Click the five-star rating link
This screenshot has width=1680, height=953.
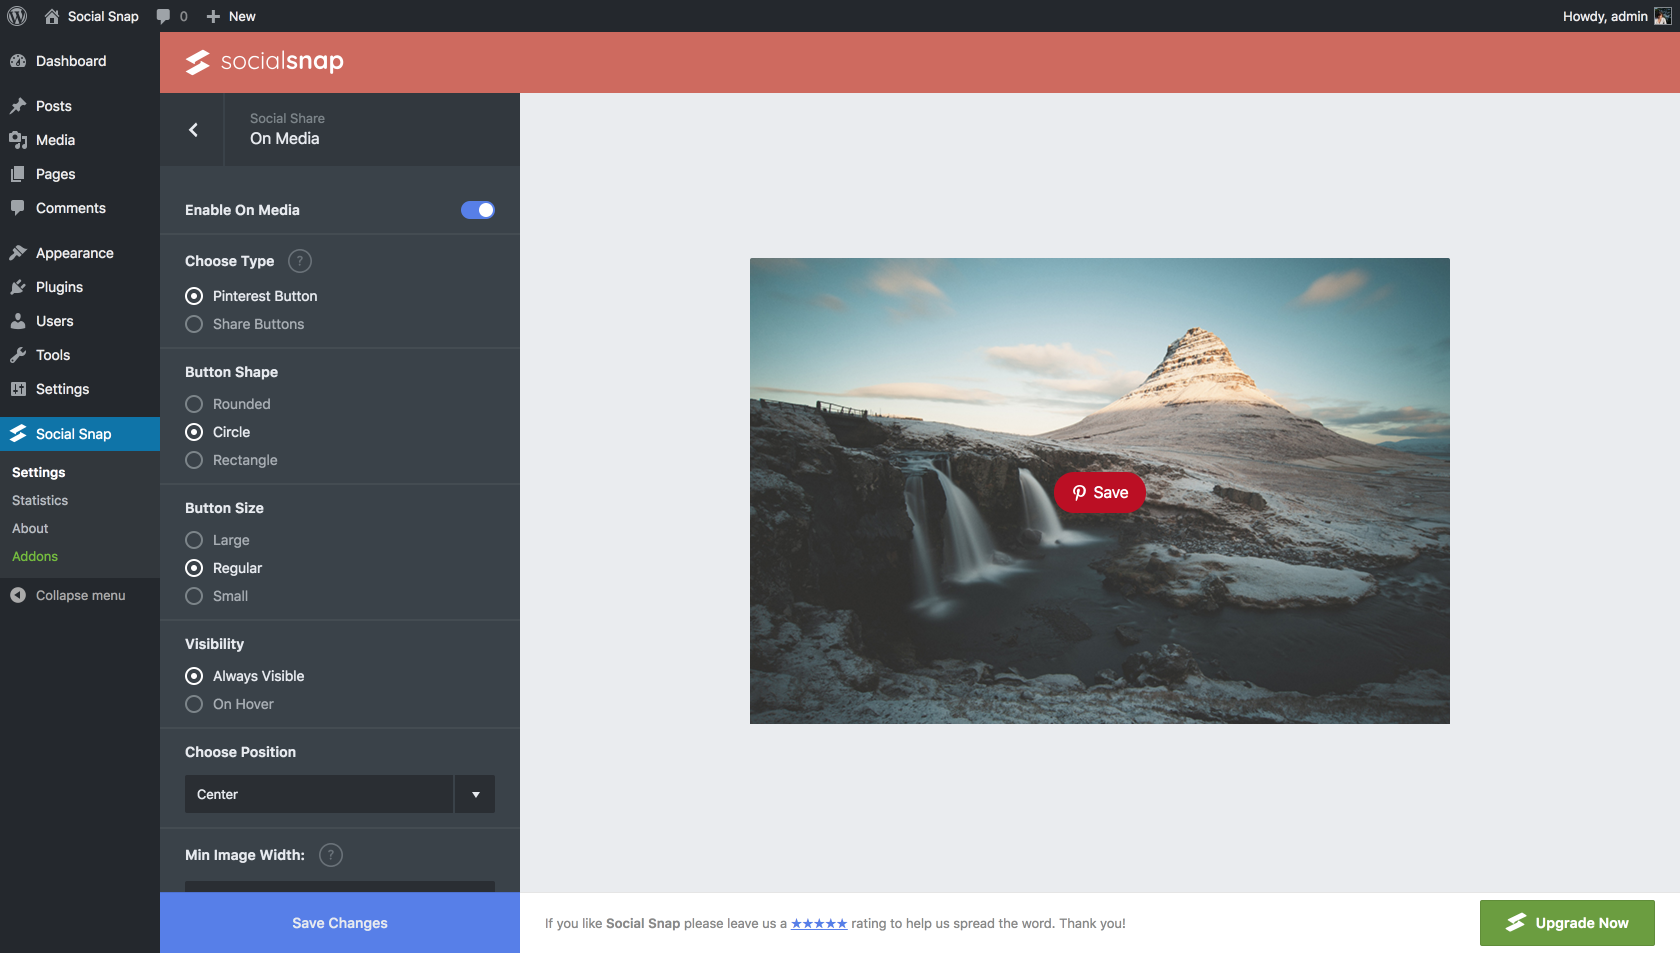(x=819, y=923)
